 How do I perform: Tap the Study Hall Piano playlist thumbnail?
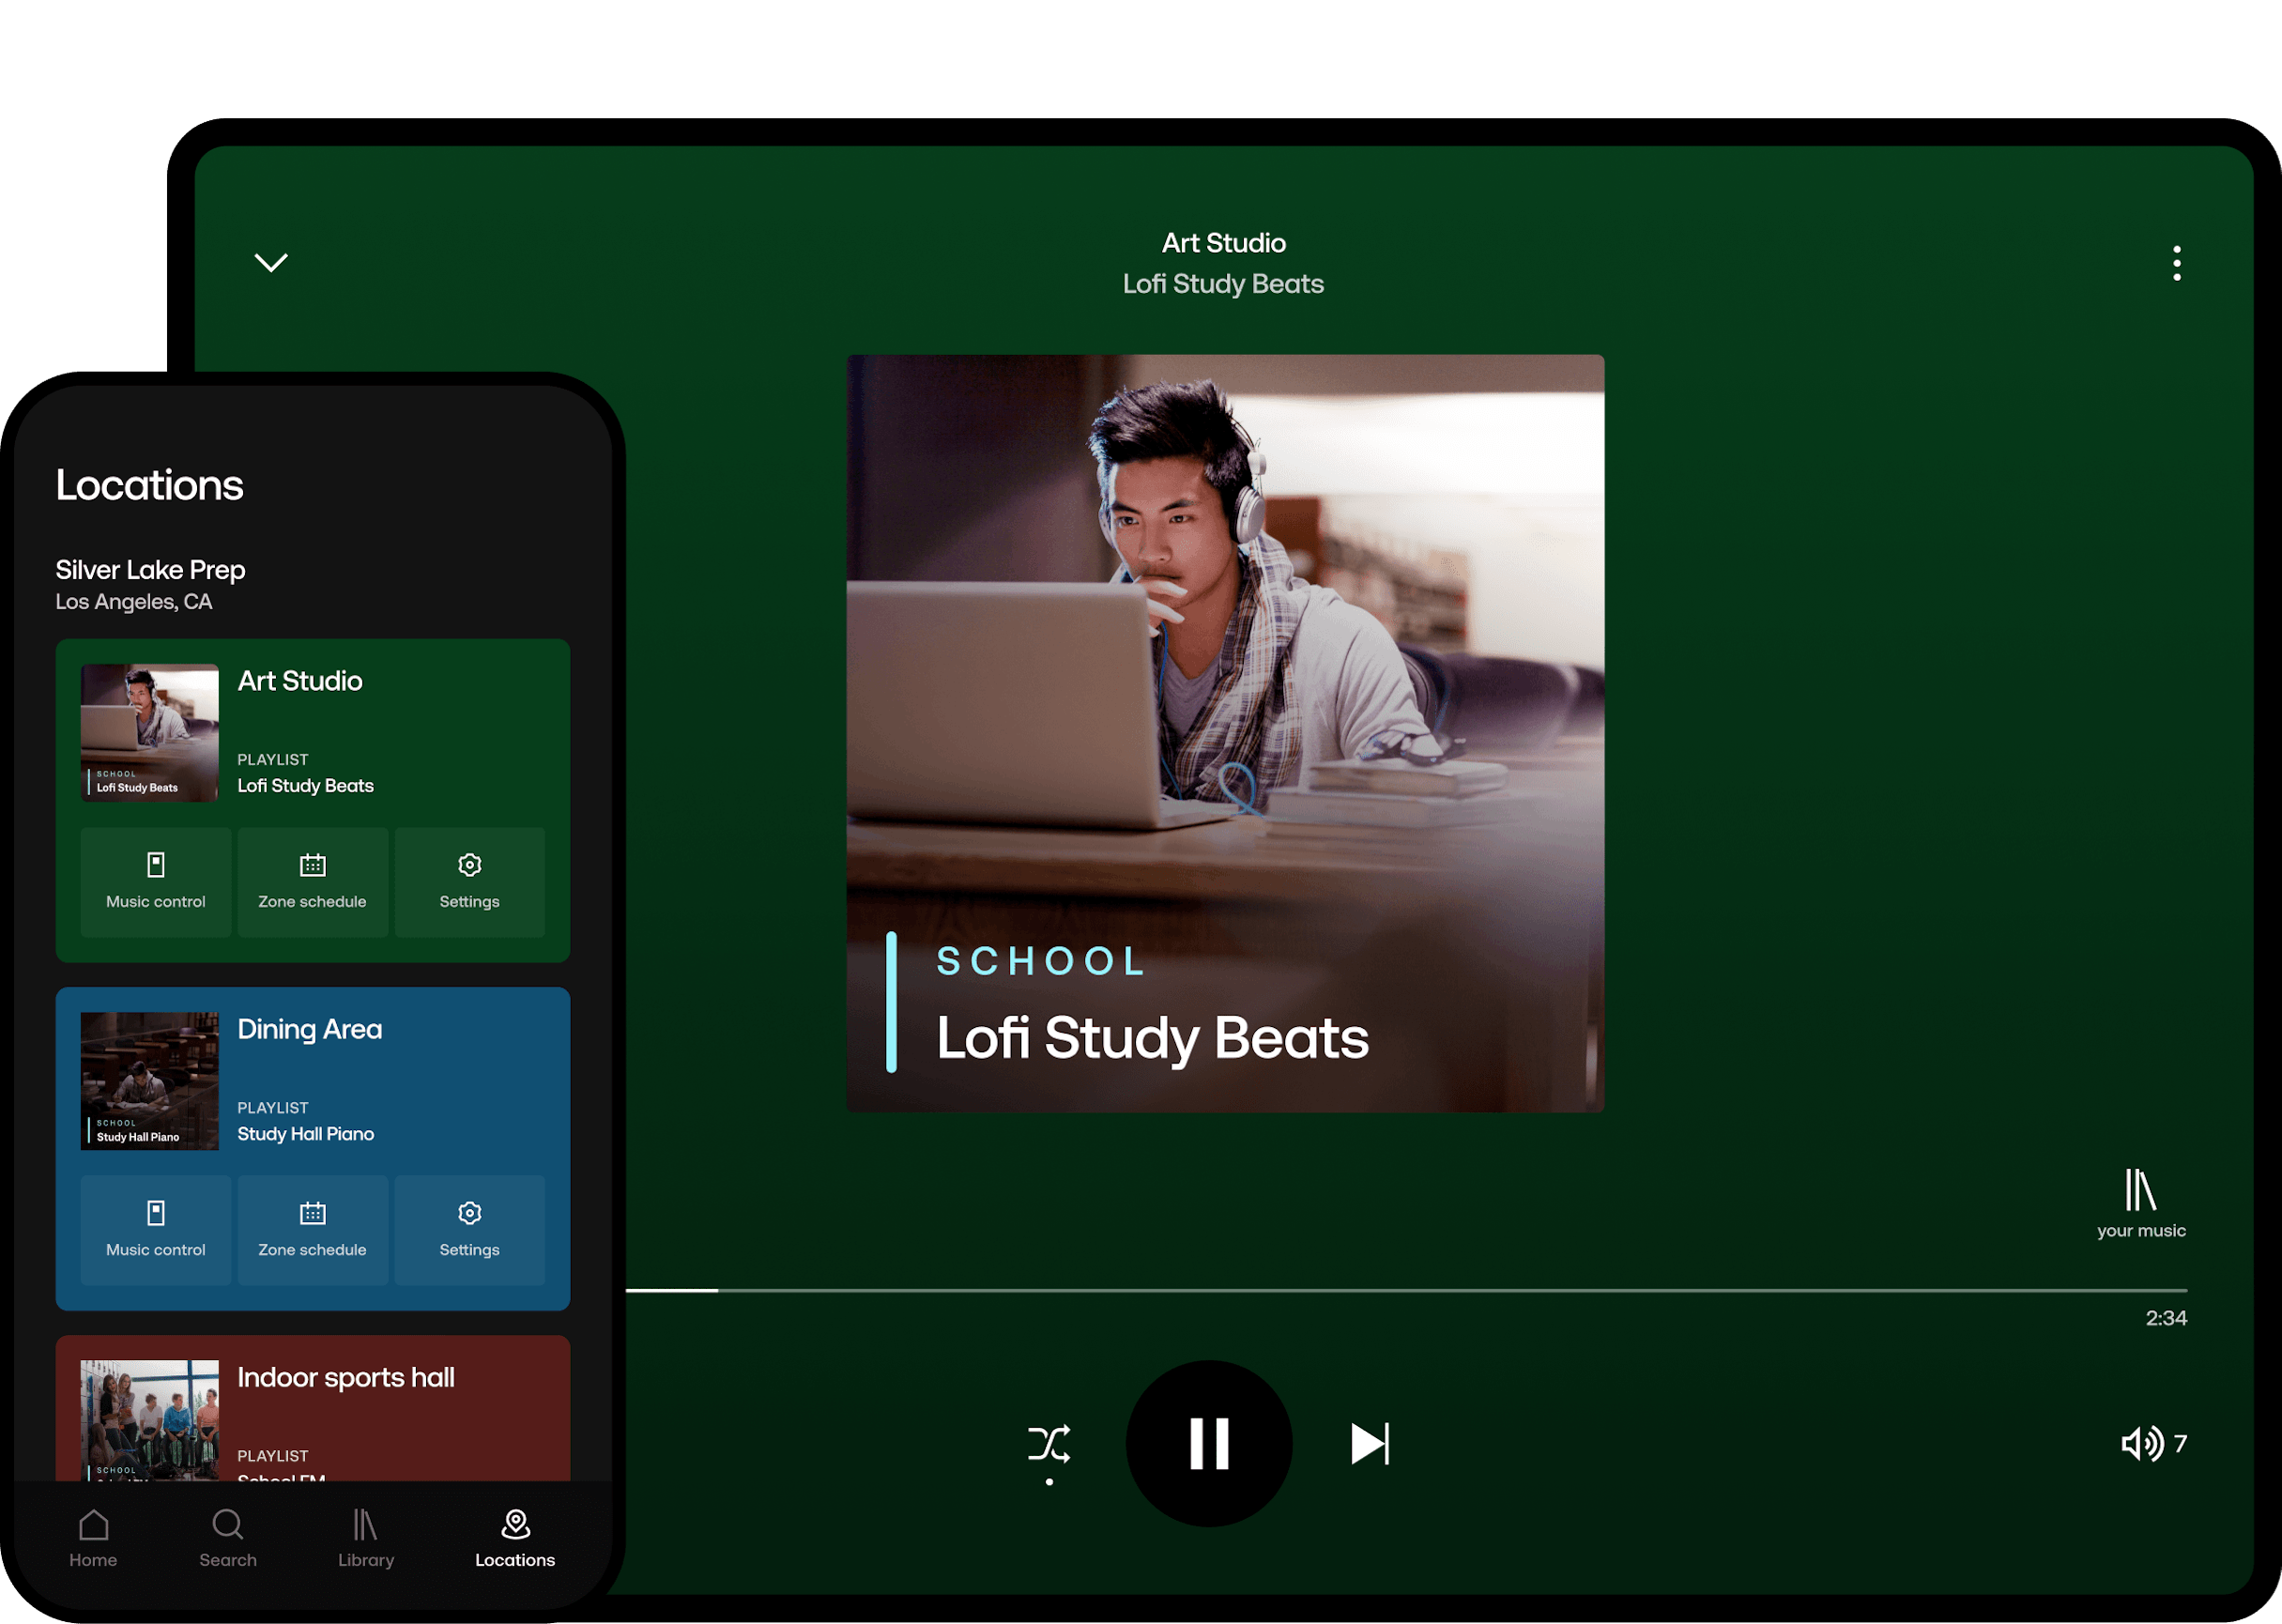coord(150,1080)
